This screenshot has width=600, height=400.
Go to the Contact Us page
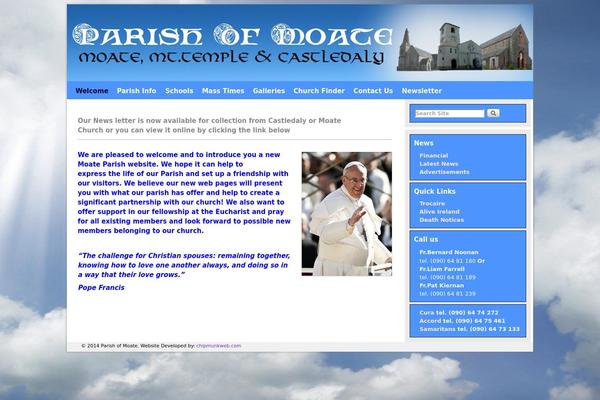pos(373,91)
